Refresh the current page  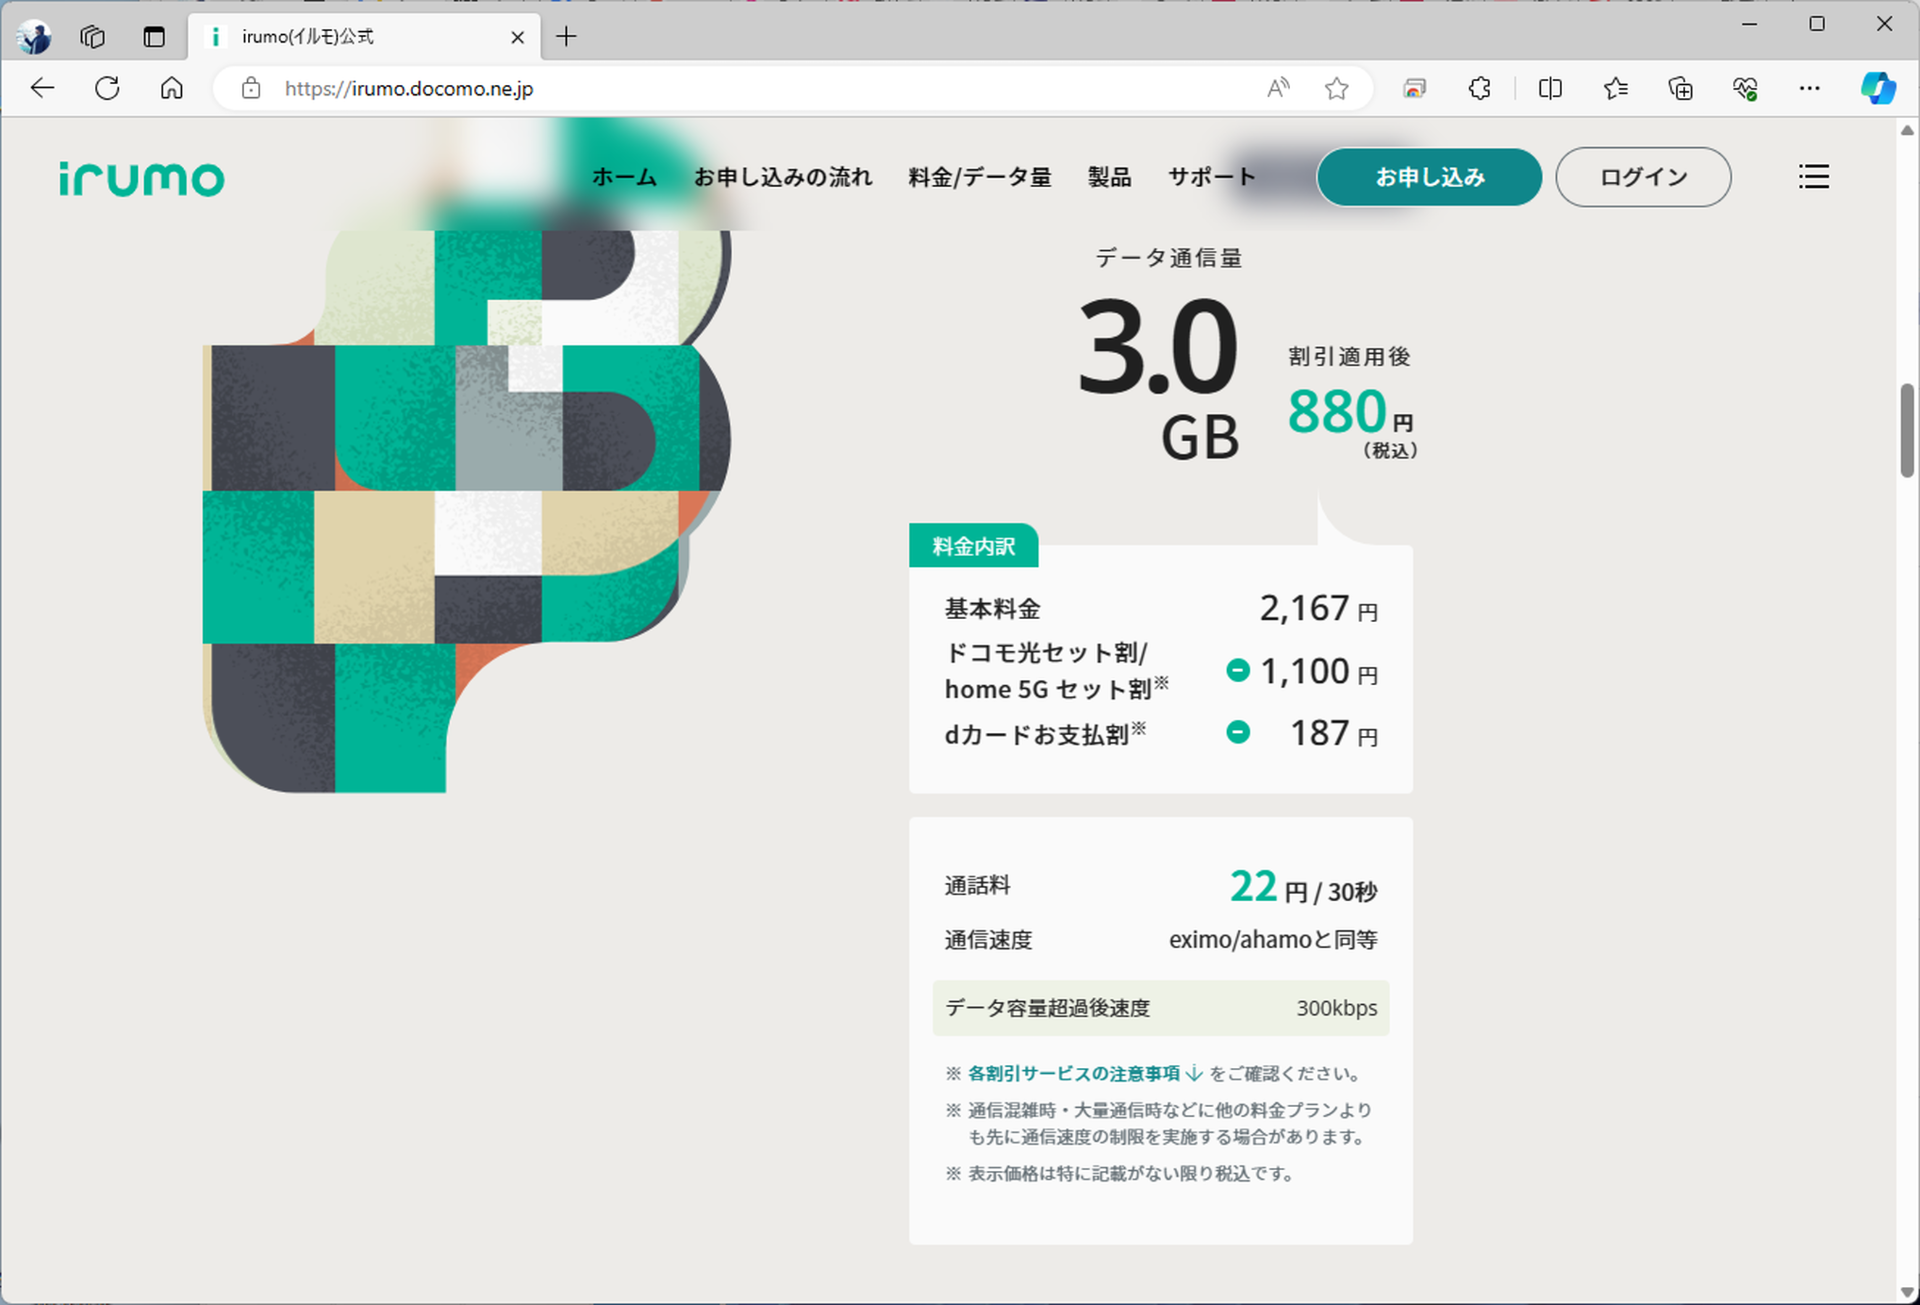pyautogui.click(x=107, y=88)
